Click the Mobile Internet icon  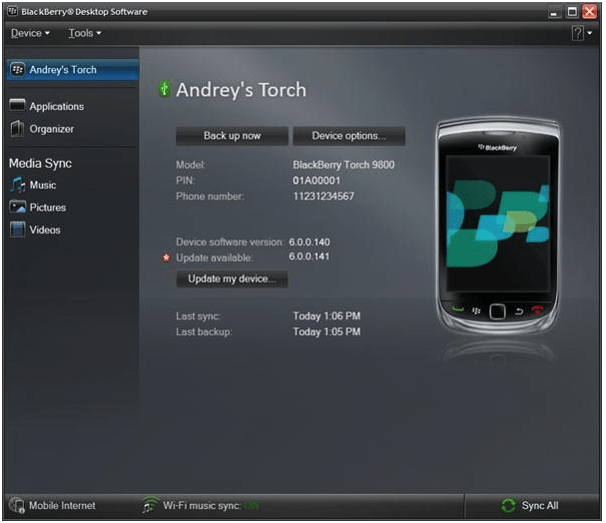[17, 506]
